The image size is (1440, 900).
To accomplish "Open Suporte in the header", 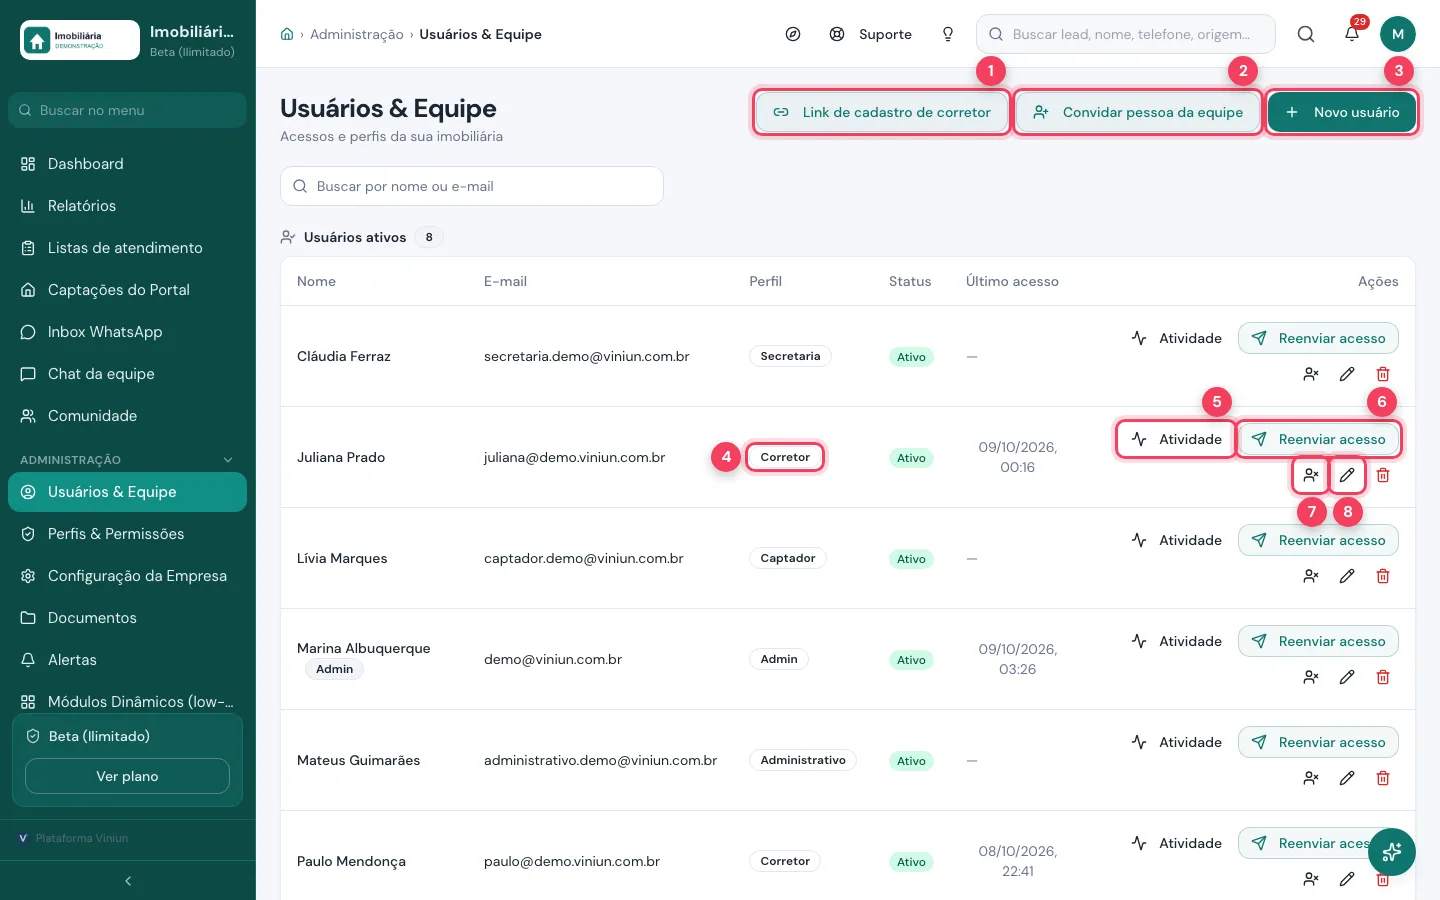I will (x=870, y=34).
